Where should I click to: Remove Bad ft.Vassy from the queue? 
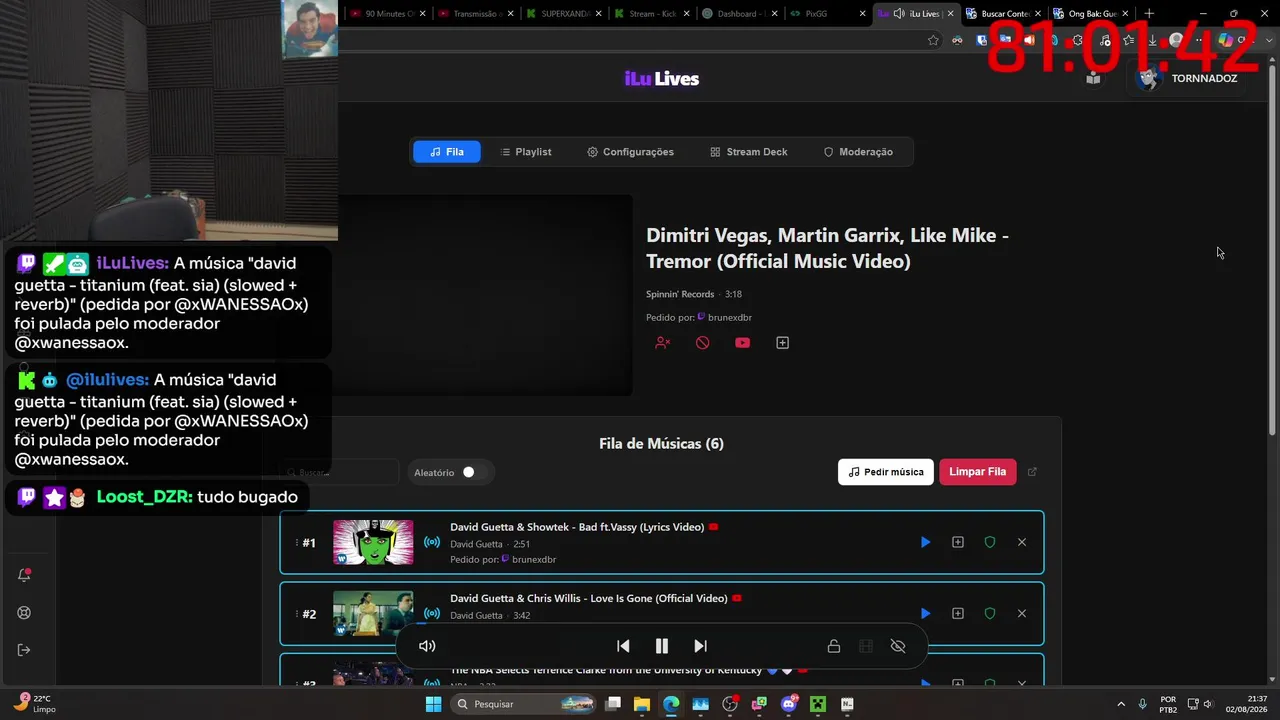point(1022,542)
